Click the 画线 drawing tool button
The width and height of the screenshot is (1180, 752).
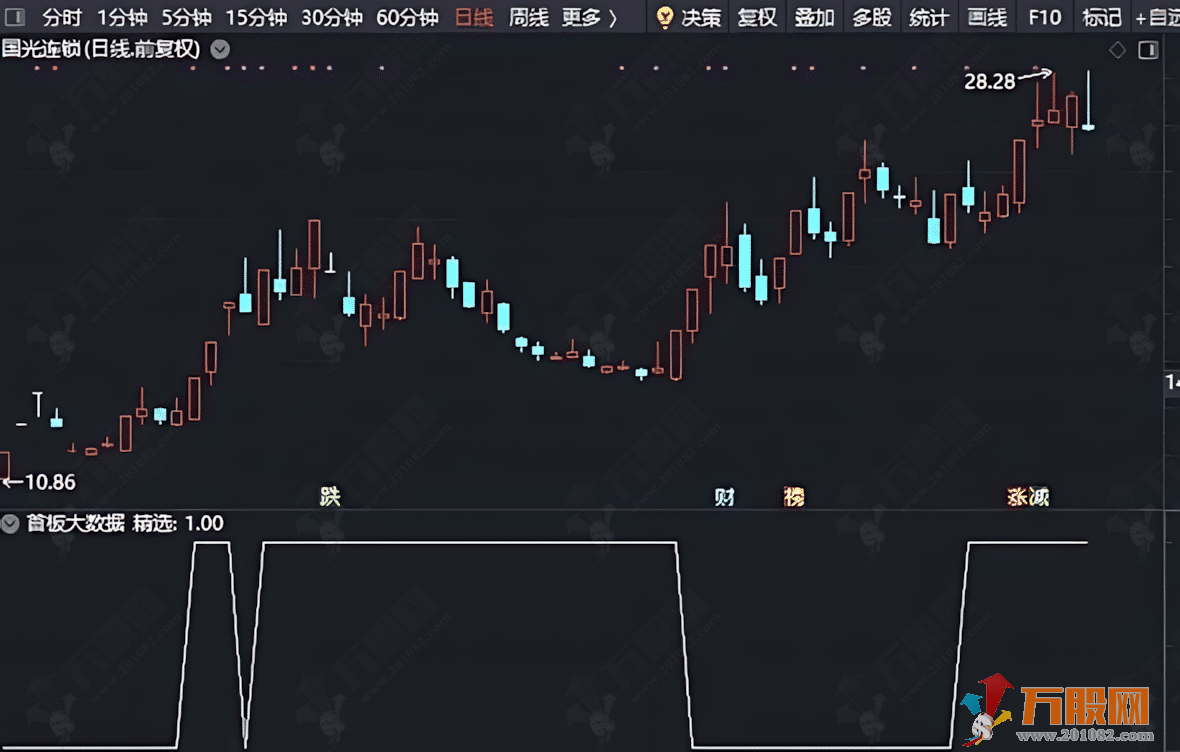987,17
